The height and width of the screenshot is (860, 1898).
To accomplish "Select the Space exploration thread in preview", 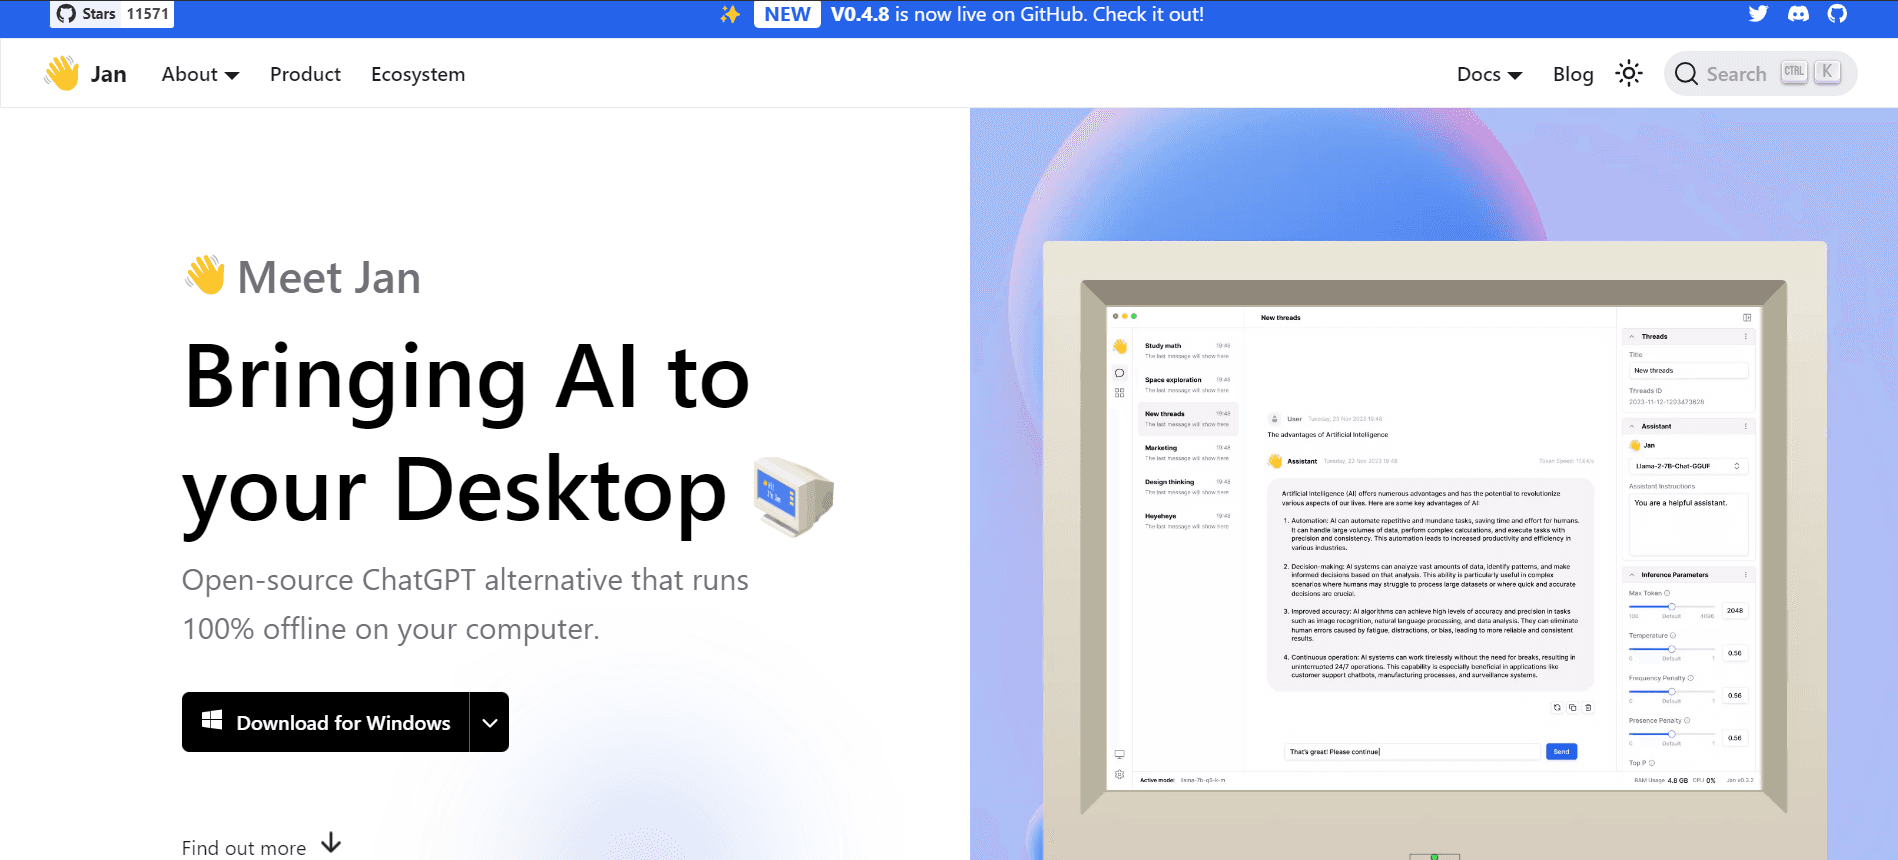I will pos(1187,385).
